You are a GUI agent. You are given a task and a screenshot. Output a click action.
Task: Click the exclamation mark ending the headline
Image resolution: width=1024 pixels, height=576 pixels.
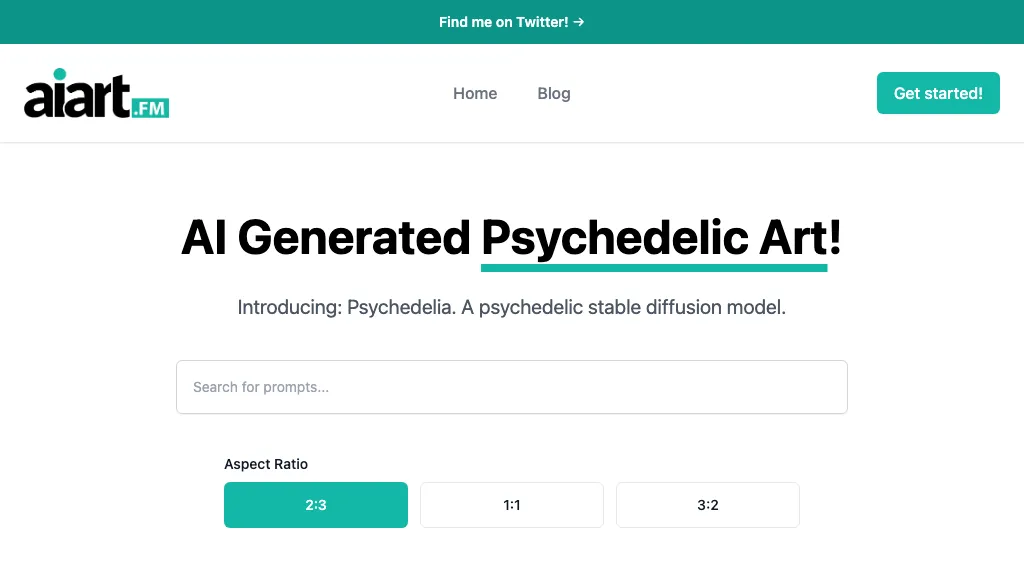(835, 238)
